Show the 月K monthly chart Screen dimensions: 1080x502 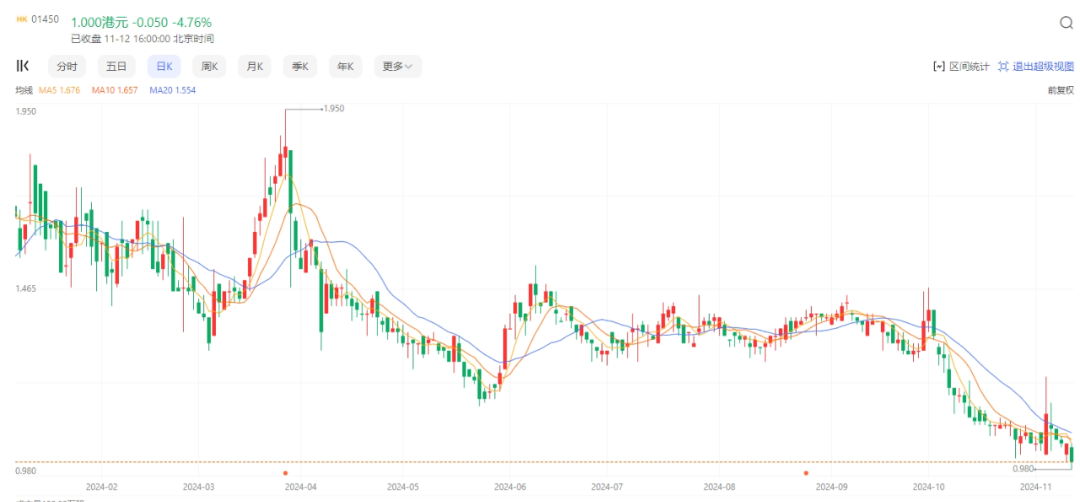coord(254,67)
